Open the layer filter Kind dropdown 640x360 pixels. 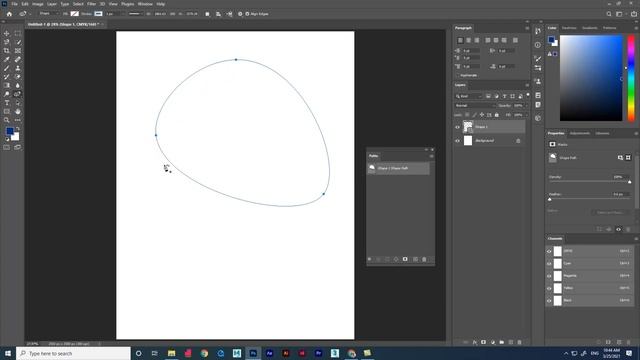click(469, 96)
